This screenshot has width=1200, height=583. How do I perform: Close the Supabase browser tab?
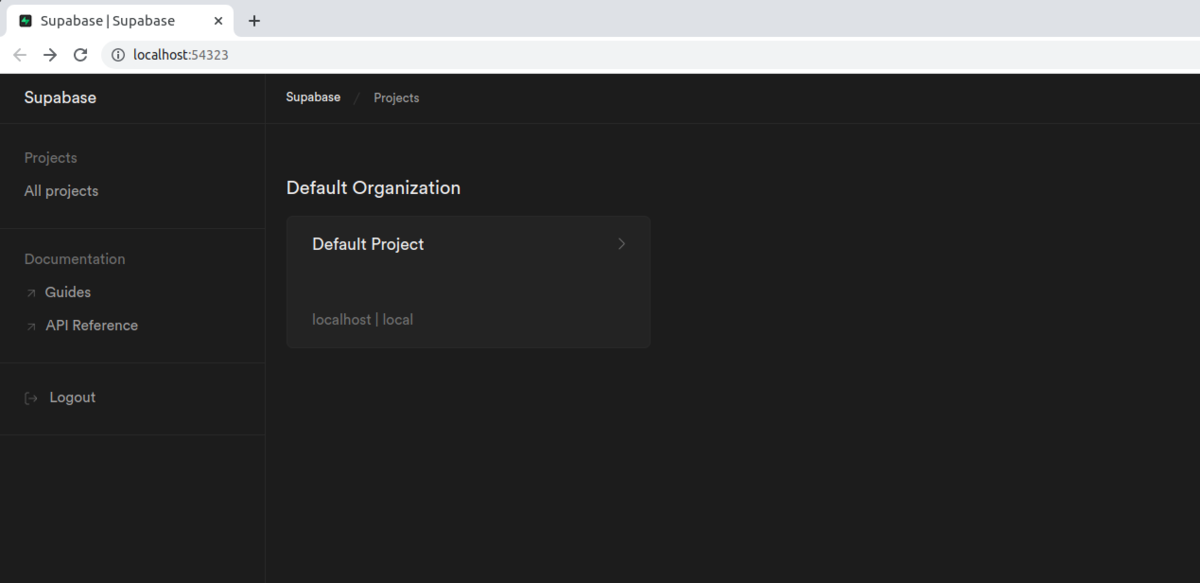pos(218,20)
